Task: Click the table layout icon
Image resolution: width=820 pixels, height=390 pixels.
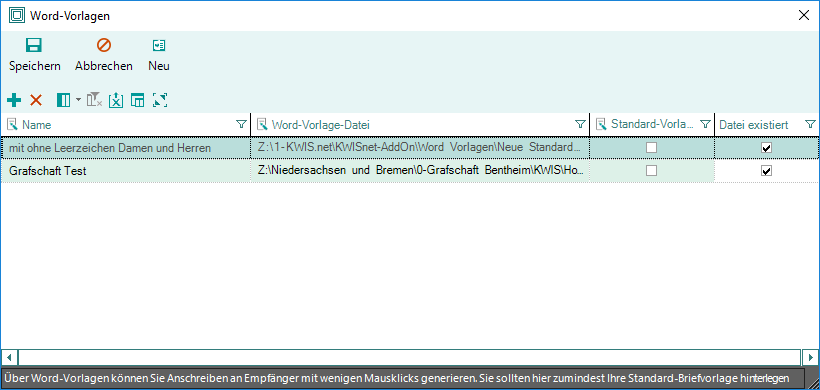Action: [x=138, y=100]
